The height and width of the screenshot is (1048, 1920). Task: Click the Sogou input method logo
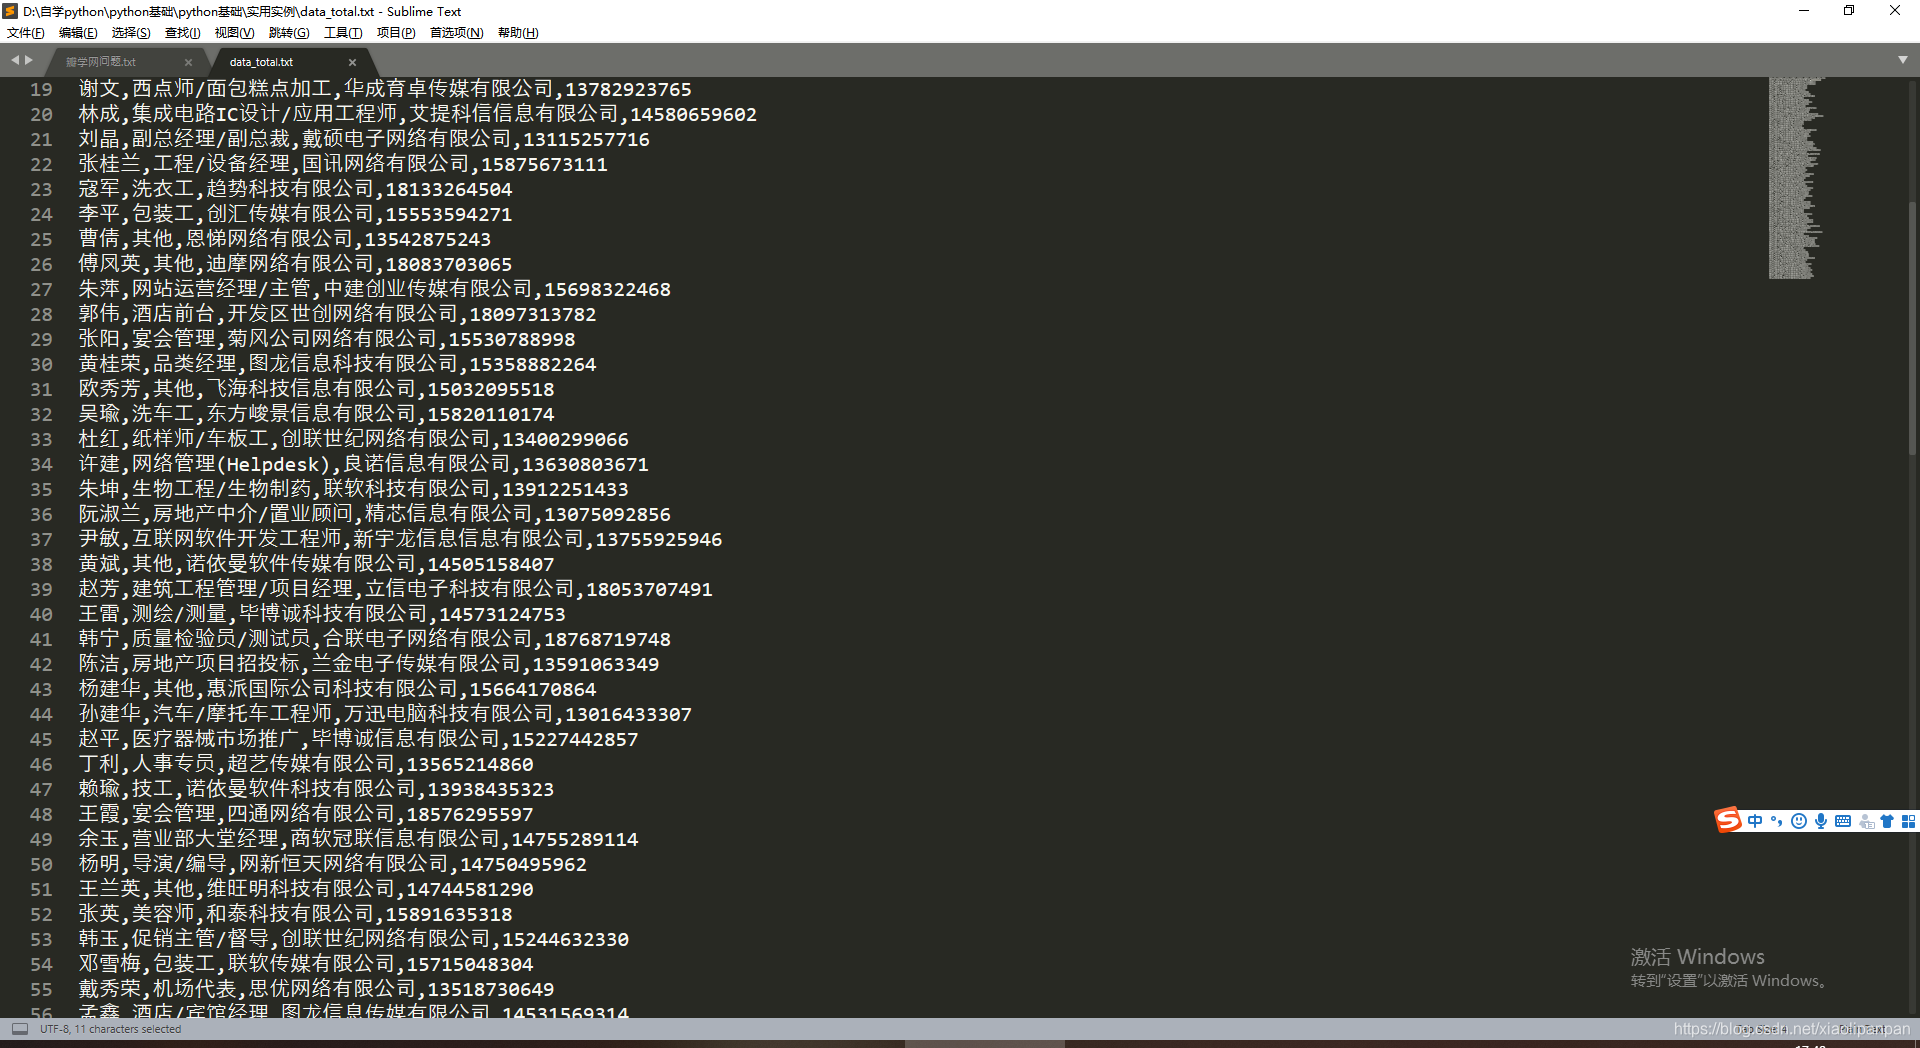[x=1728, y=820]
